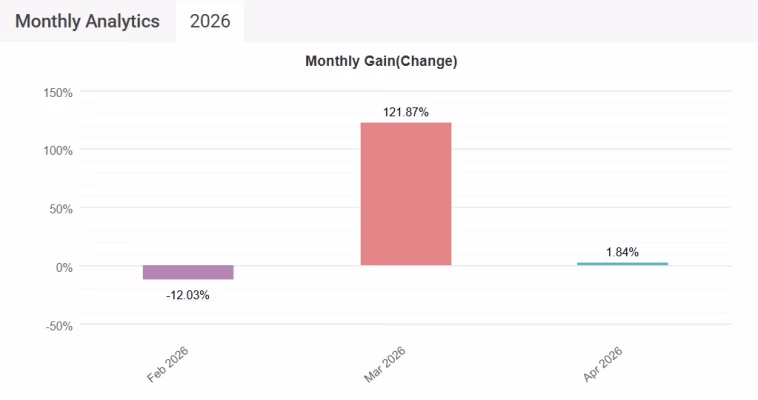
Task: Click the 121.87% data label
Action: [406, 112]
